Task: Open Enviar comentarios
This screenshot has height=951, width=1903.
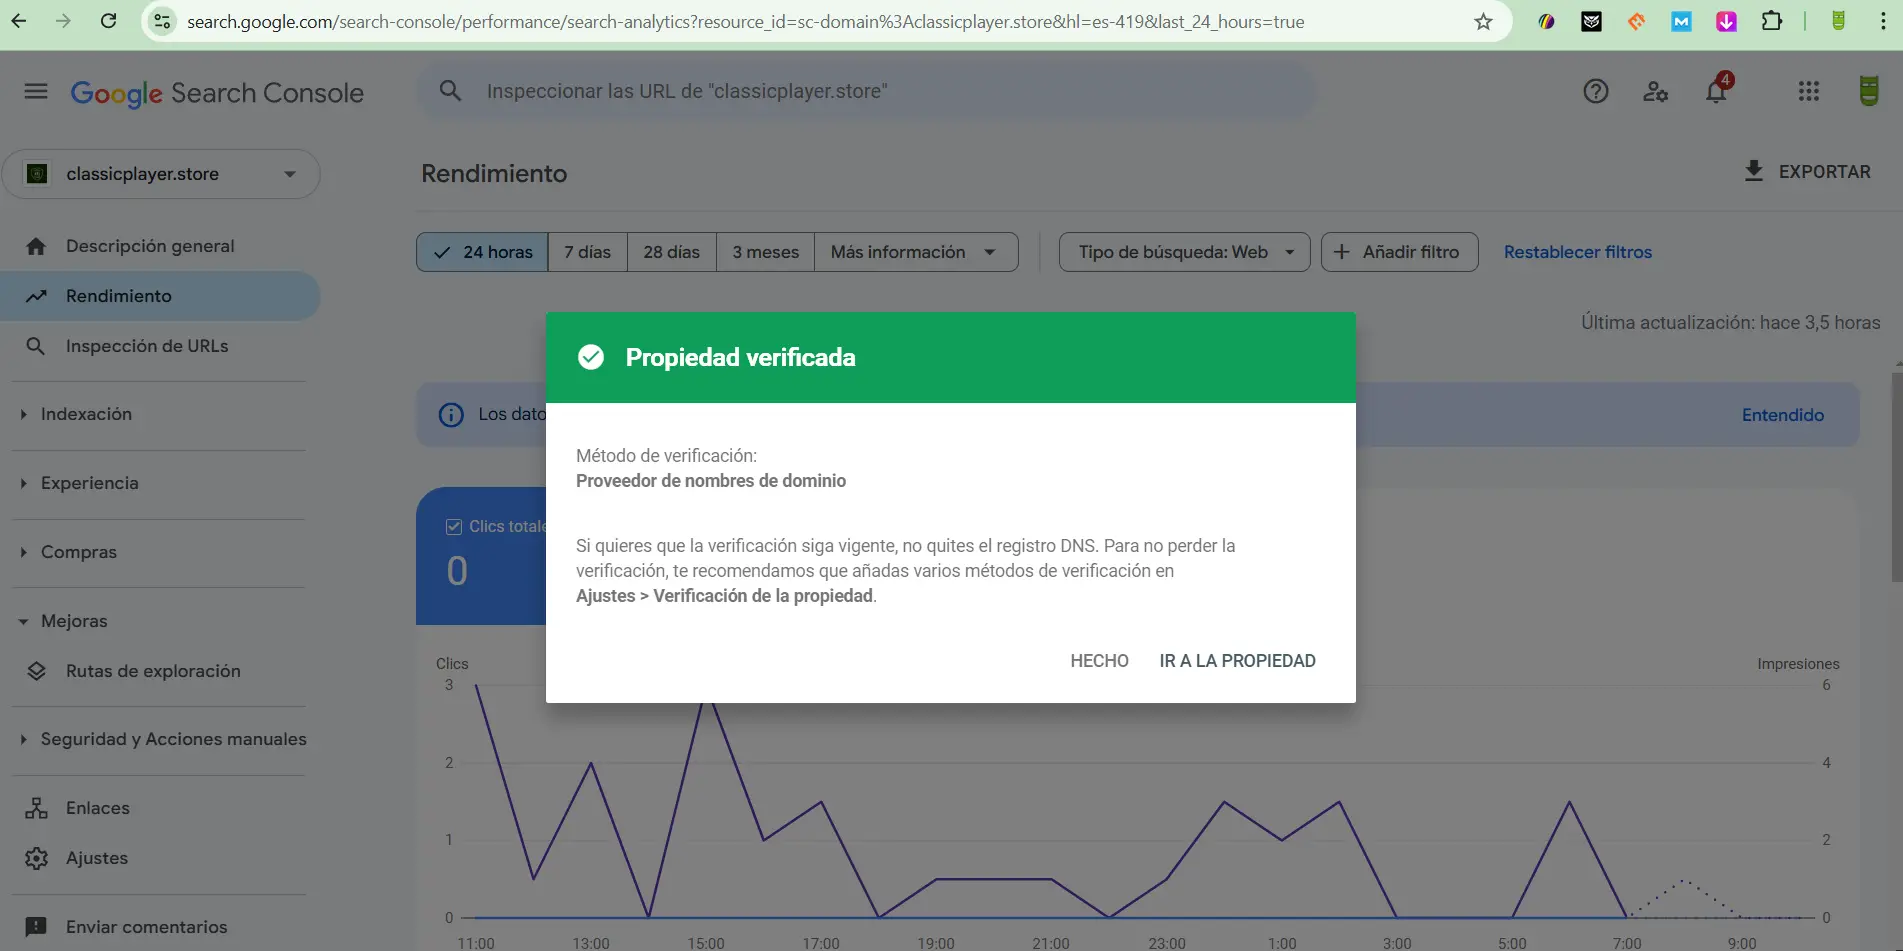Action: [160, 927]
